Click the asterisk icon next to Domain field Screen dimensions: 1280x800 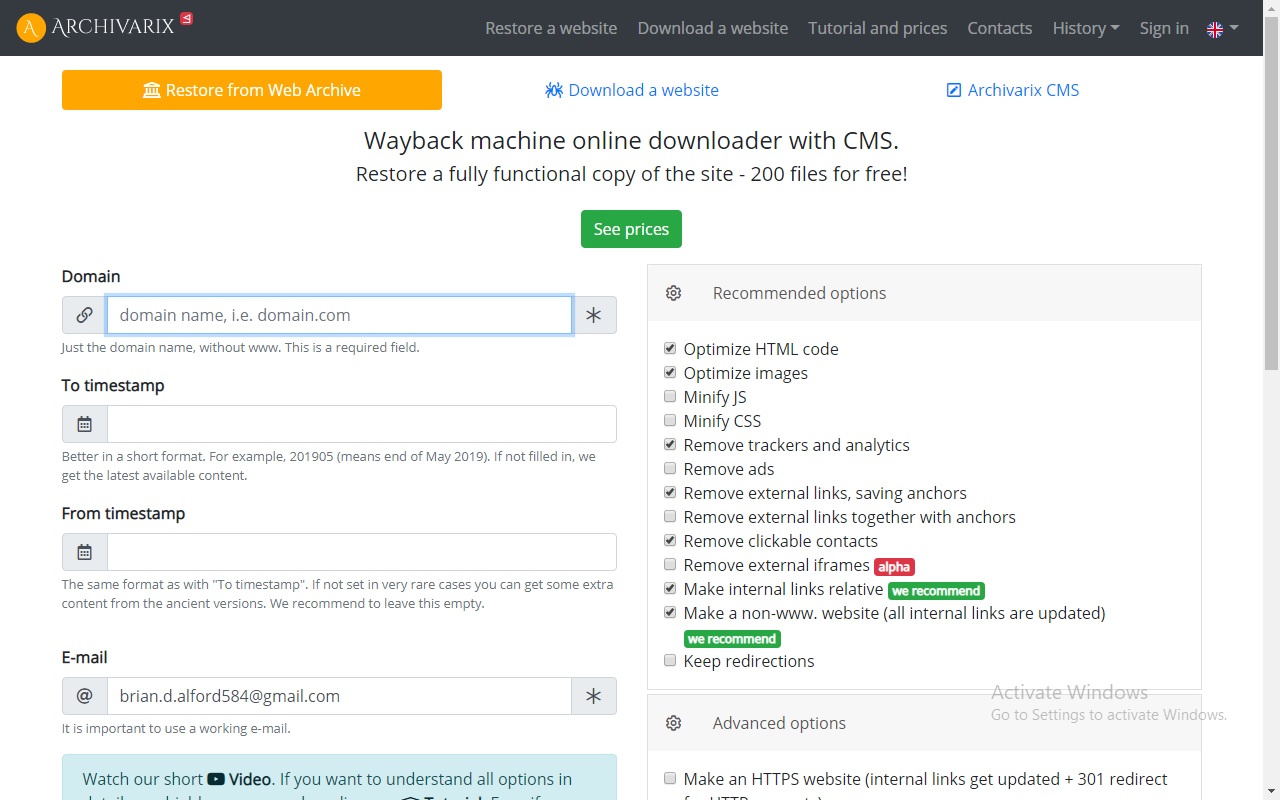[594, 315]
